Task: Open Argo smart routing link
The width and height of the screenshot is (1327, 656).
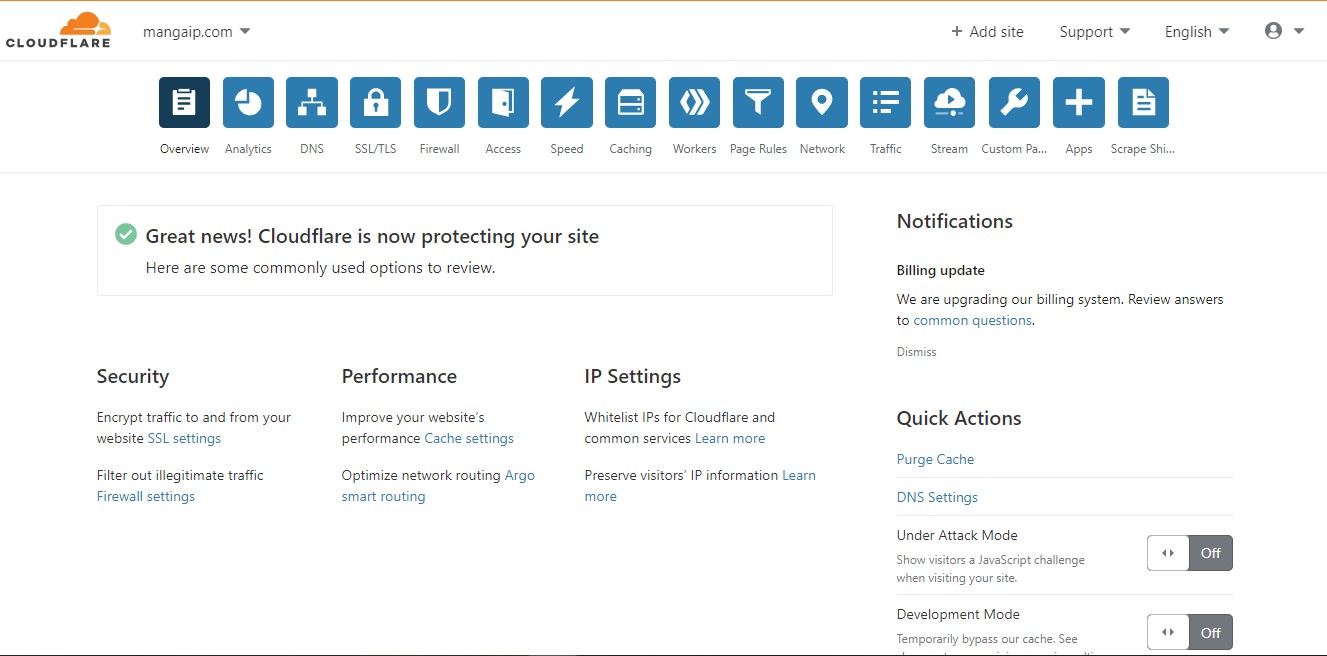Action: [438, 486]
